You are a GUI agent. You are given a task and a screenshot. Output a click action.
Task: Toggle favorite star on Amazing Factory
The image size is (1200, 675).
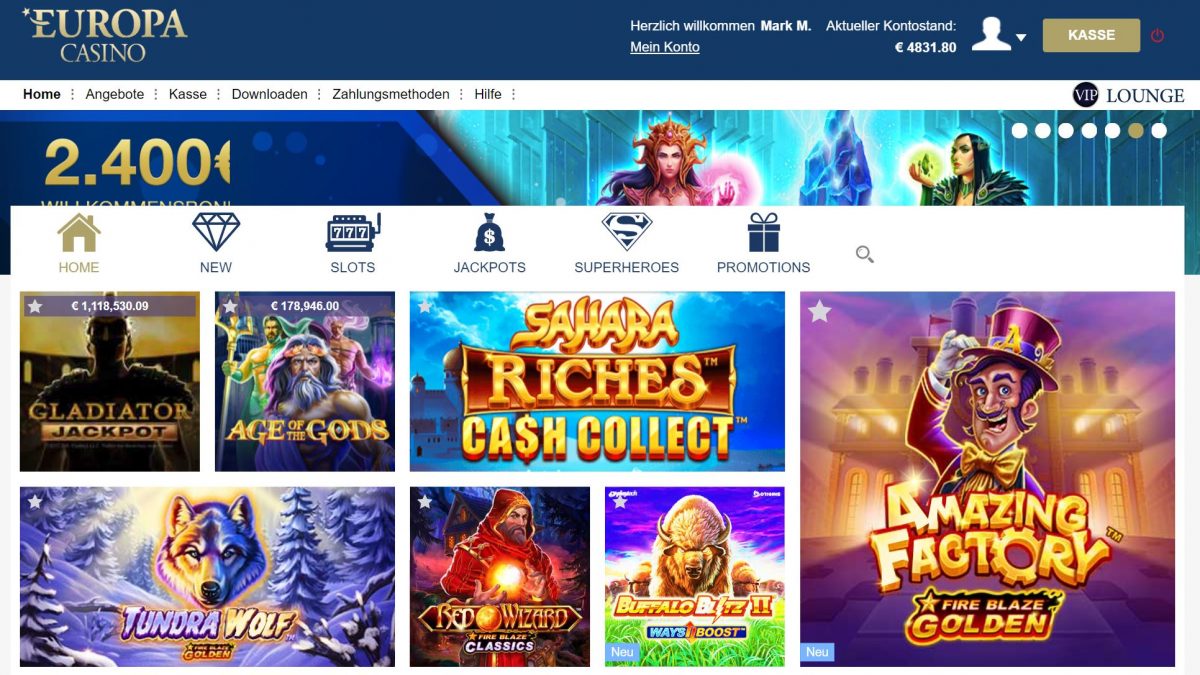click(819, 312)
